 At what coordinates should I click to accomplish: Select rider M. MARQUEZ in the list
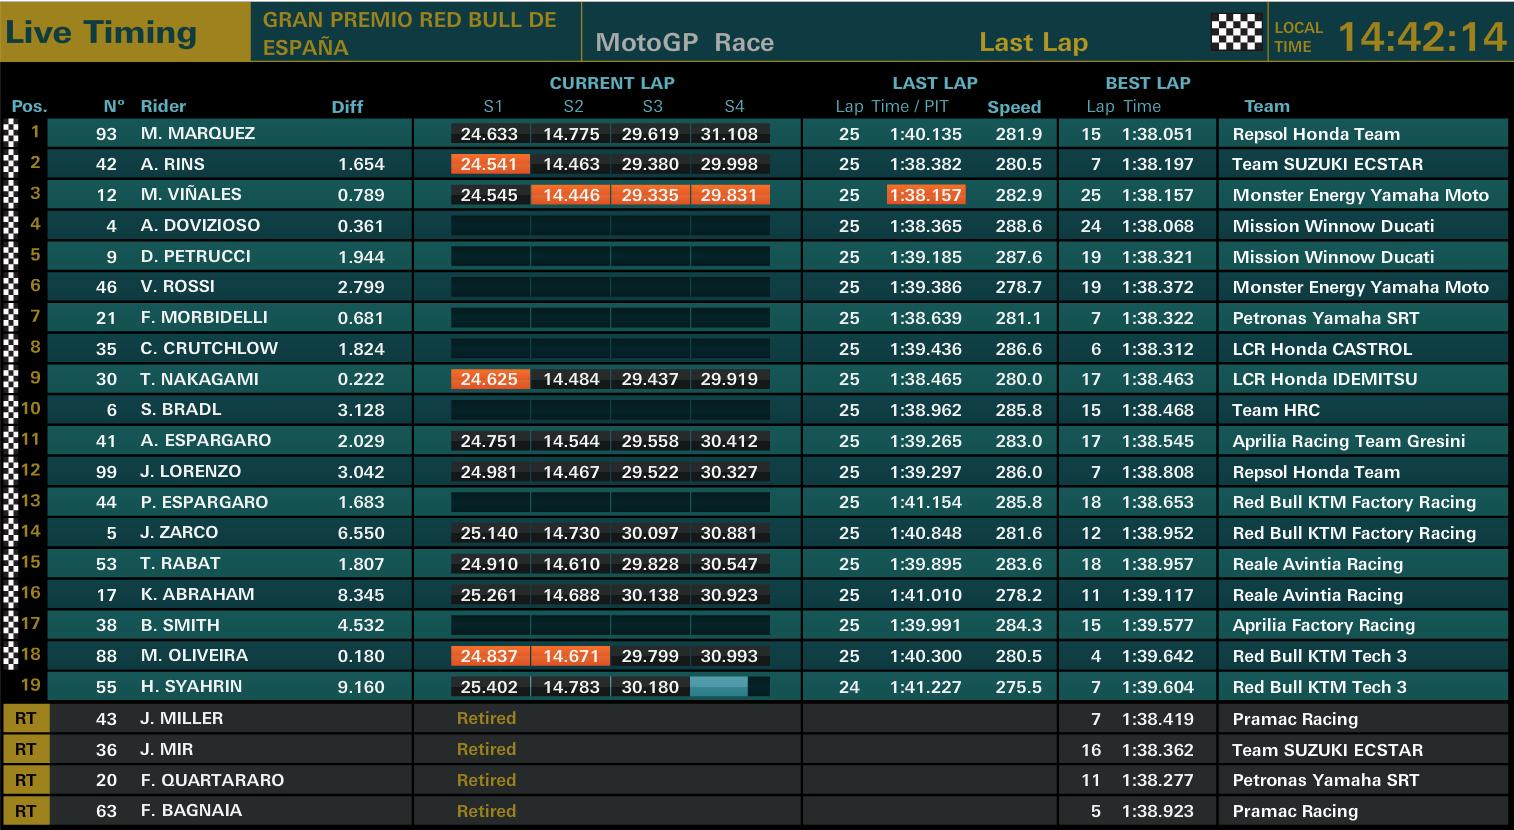198,133
